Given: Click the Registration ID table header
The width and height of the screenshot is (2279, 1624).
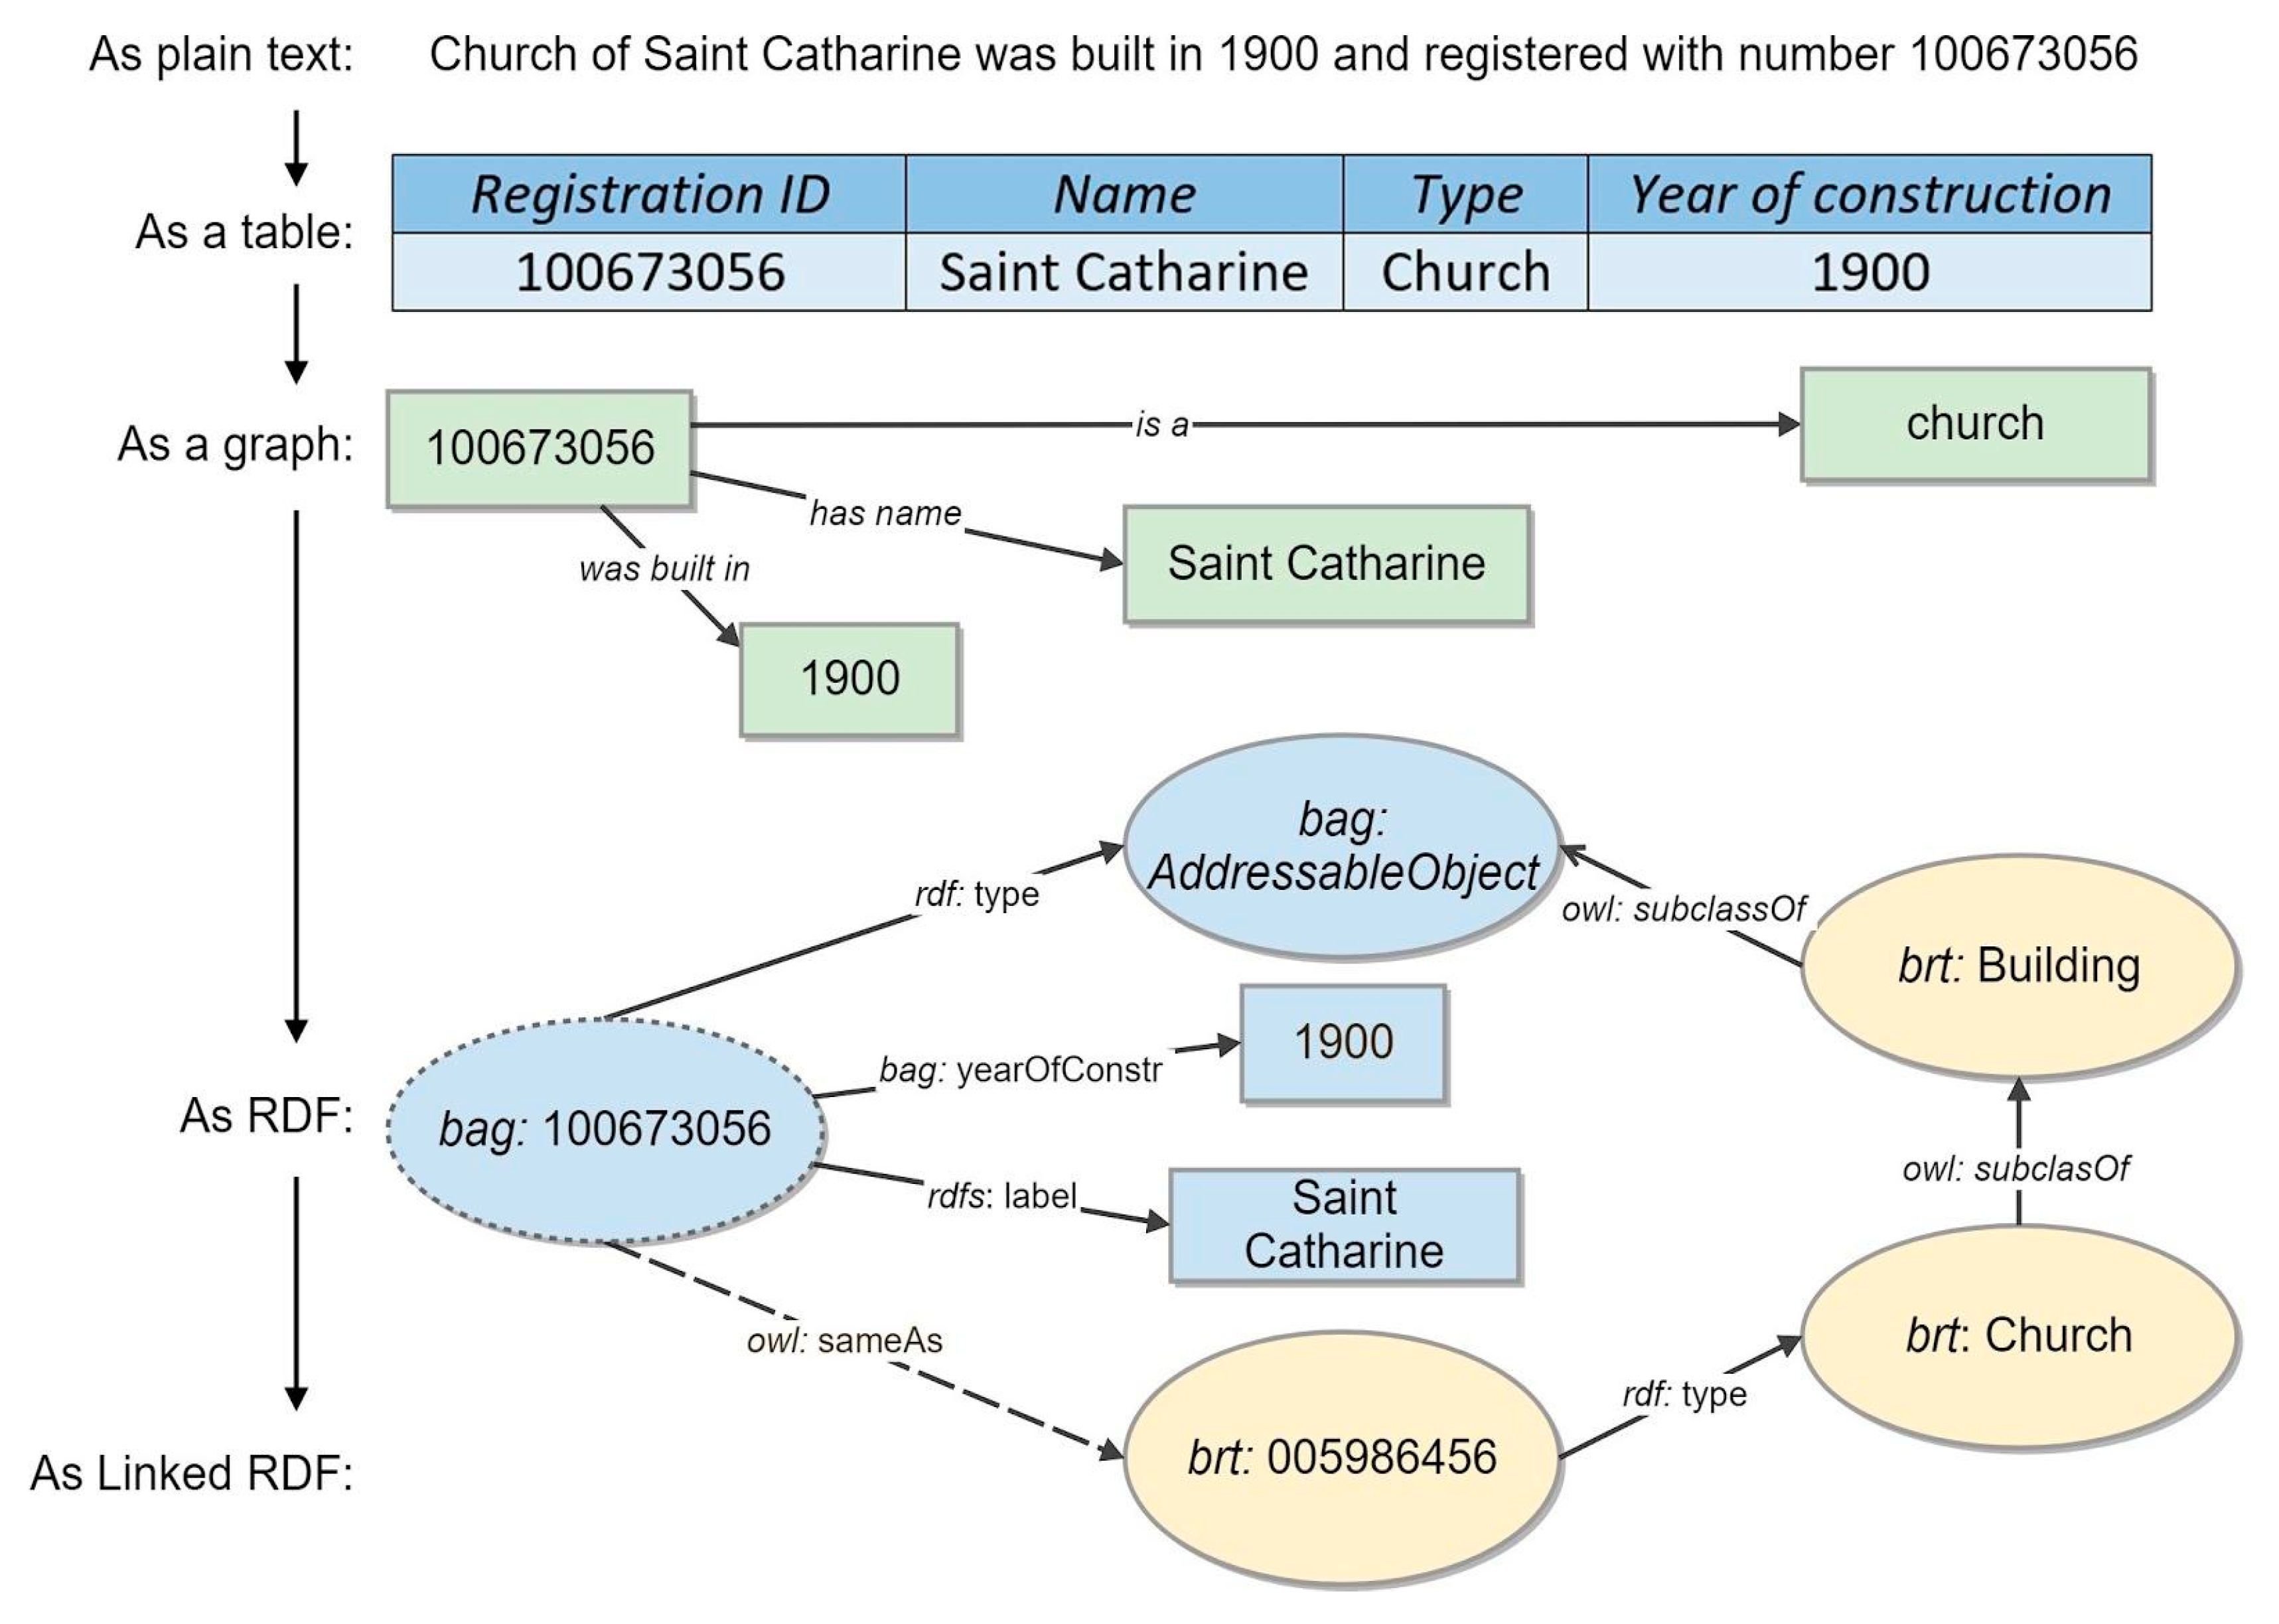Looking at the screenshot, I should click(x=650, y=194).
